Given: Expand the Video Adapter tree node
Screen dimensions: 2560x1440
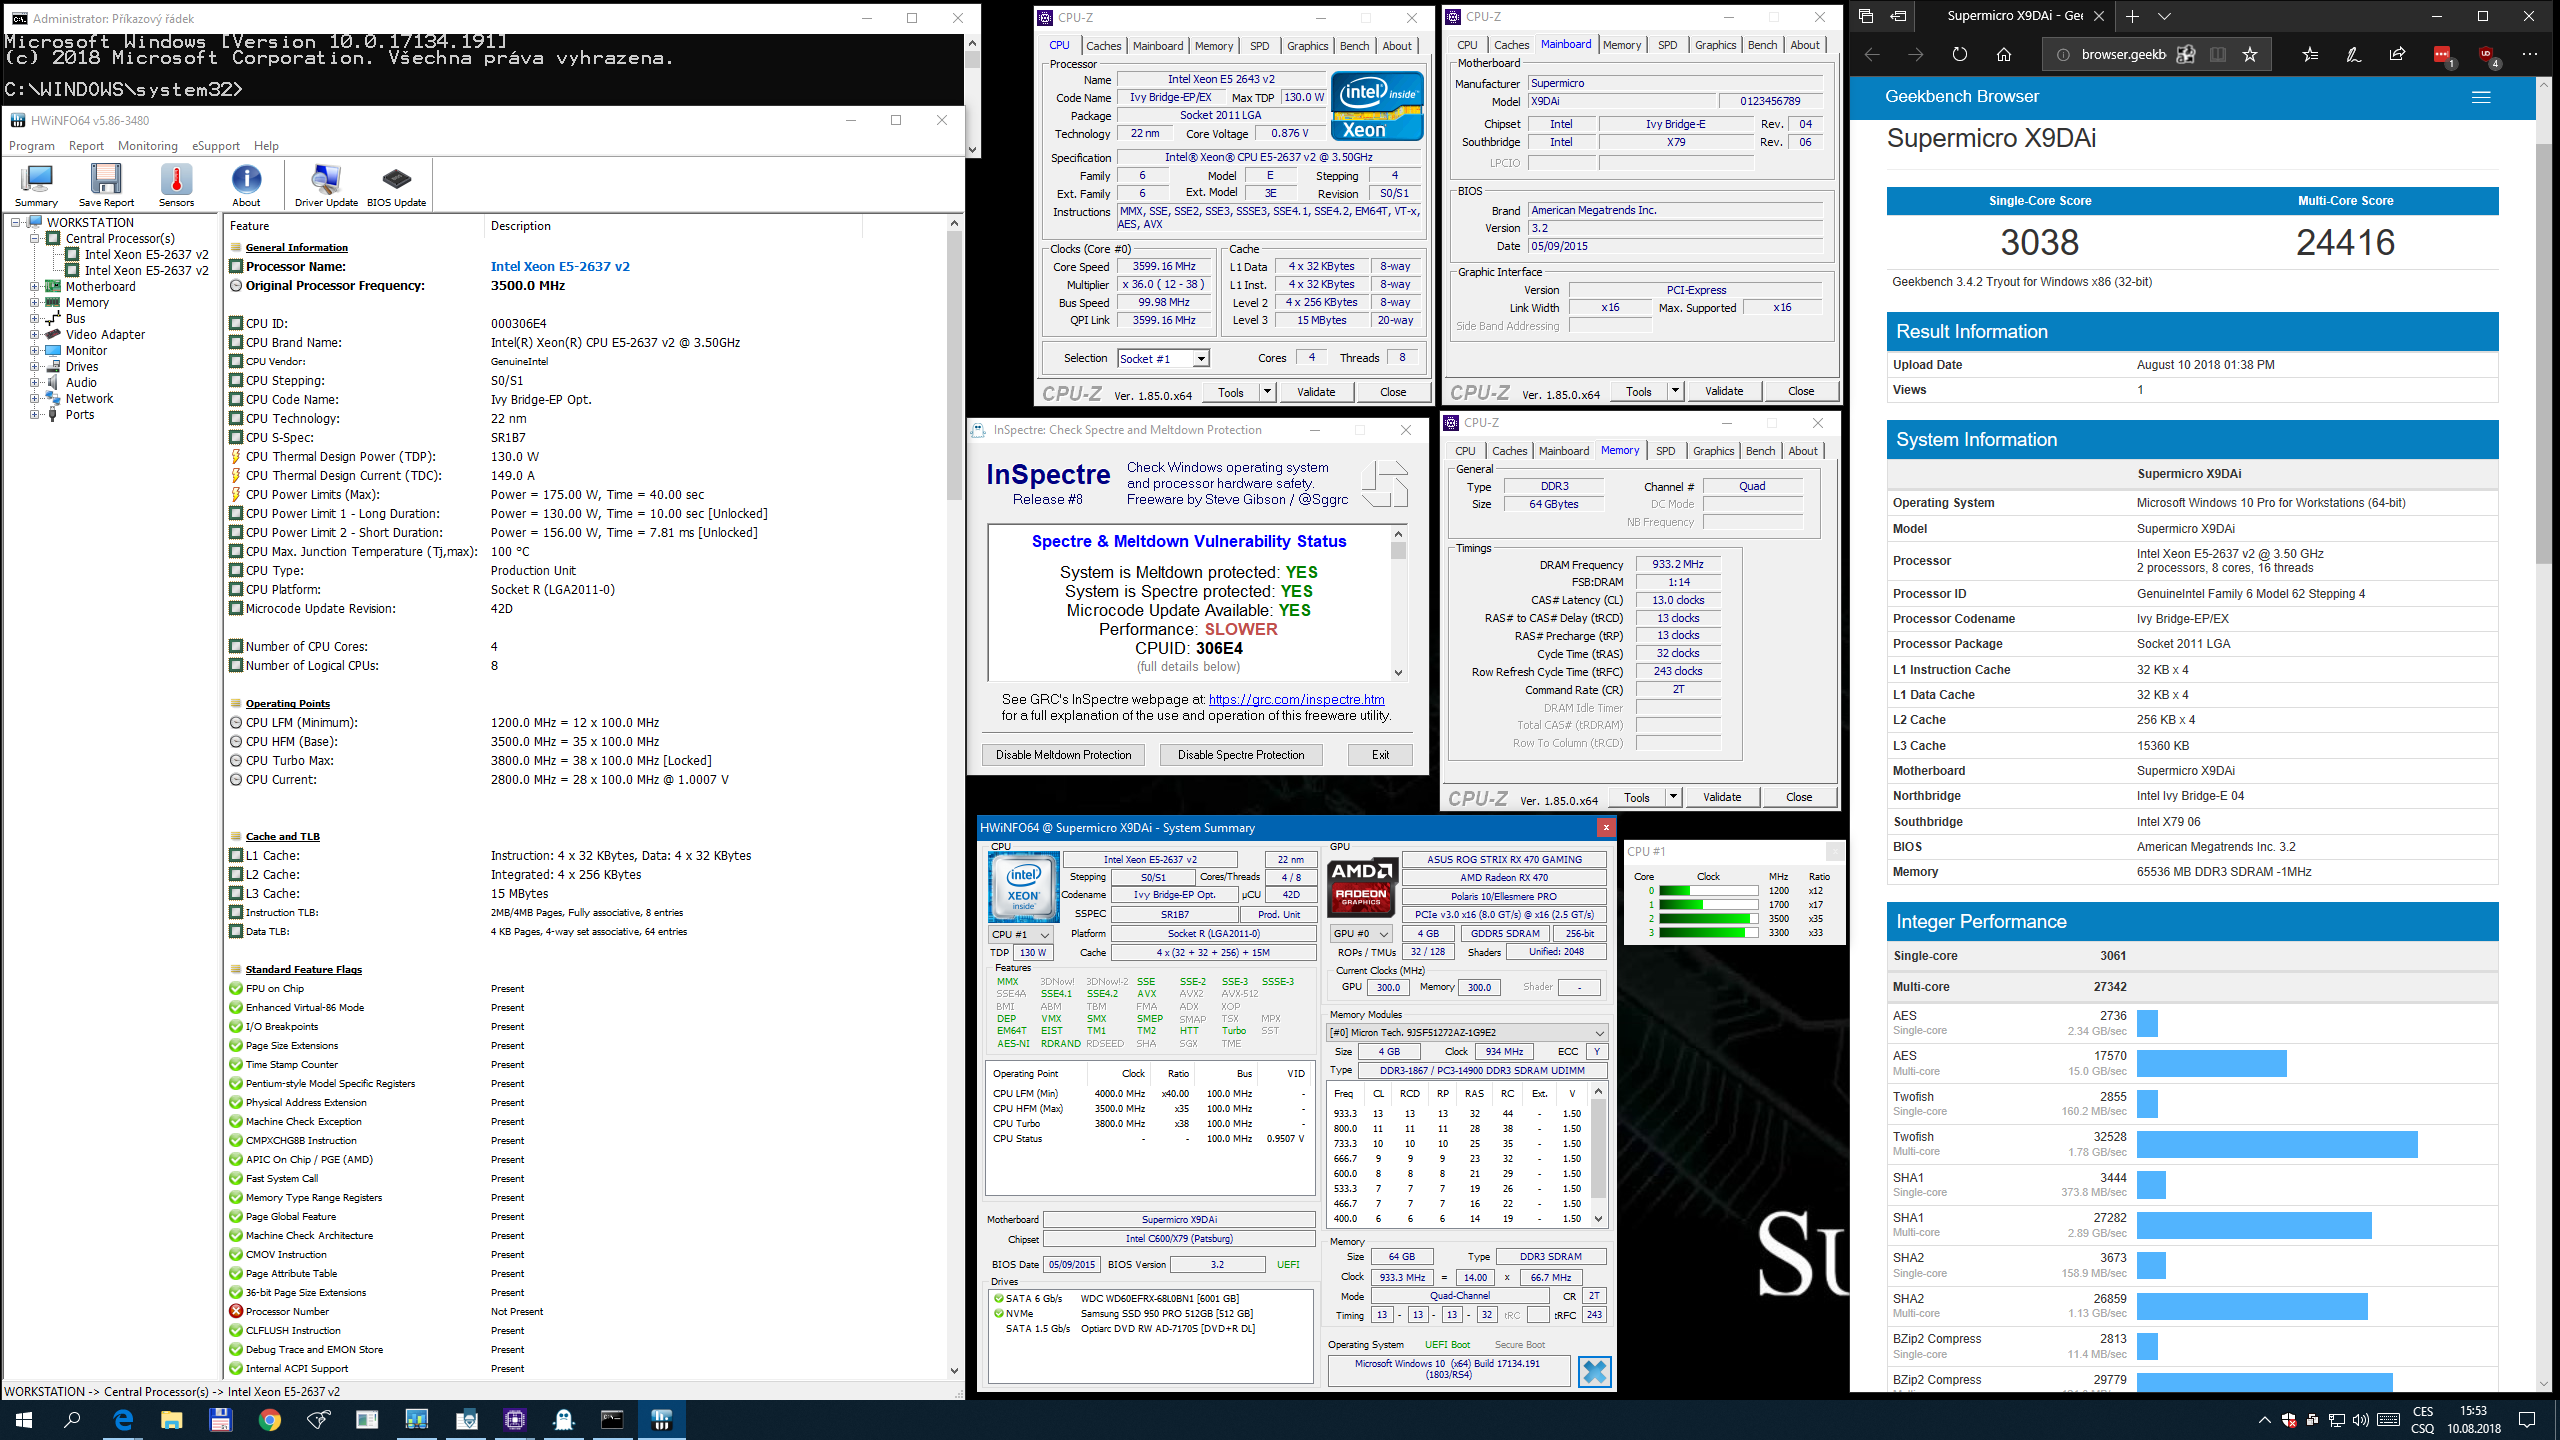Looking at the screenshot, I should 35,335.
